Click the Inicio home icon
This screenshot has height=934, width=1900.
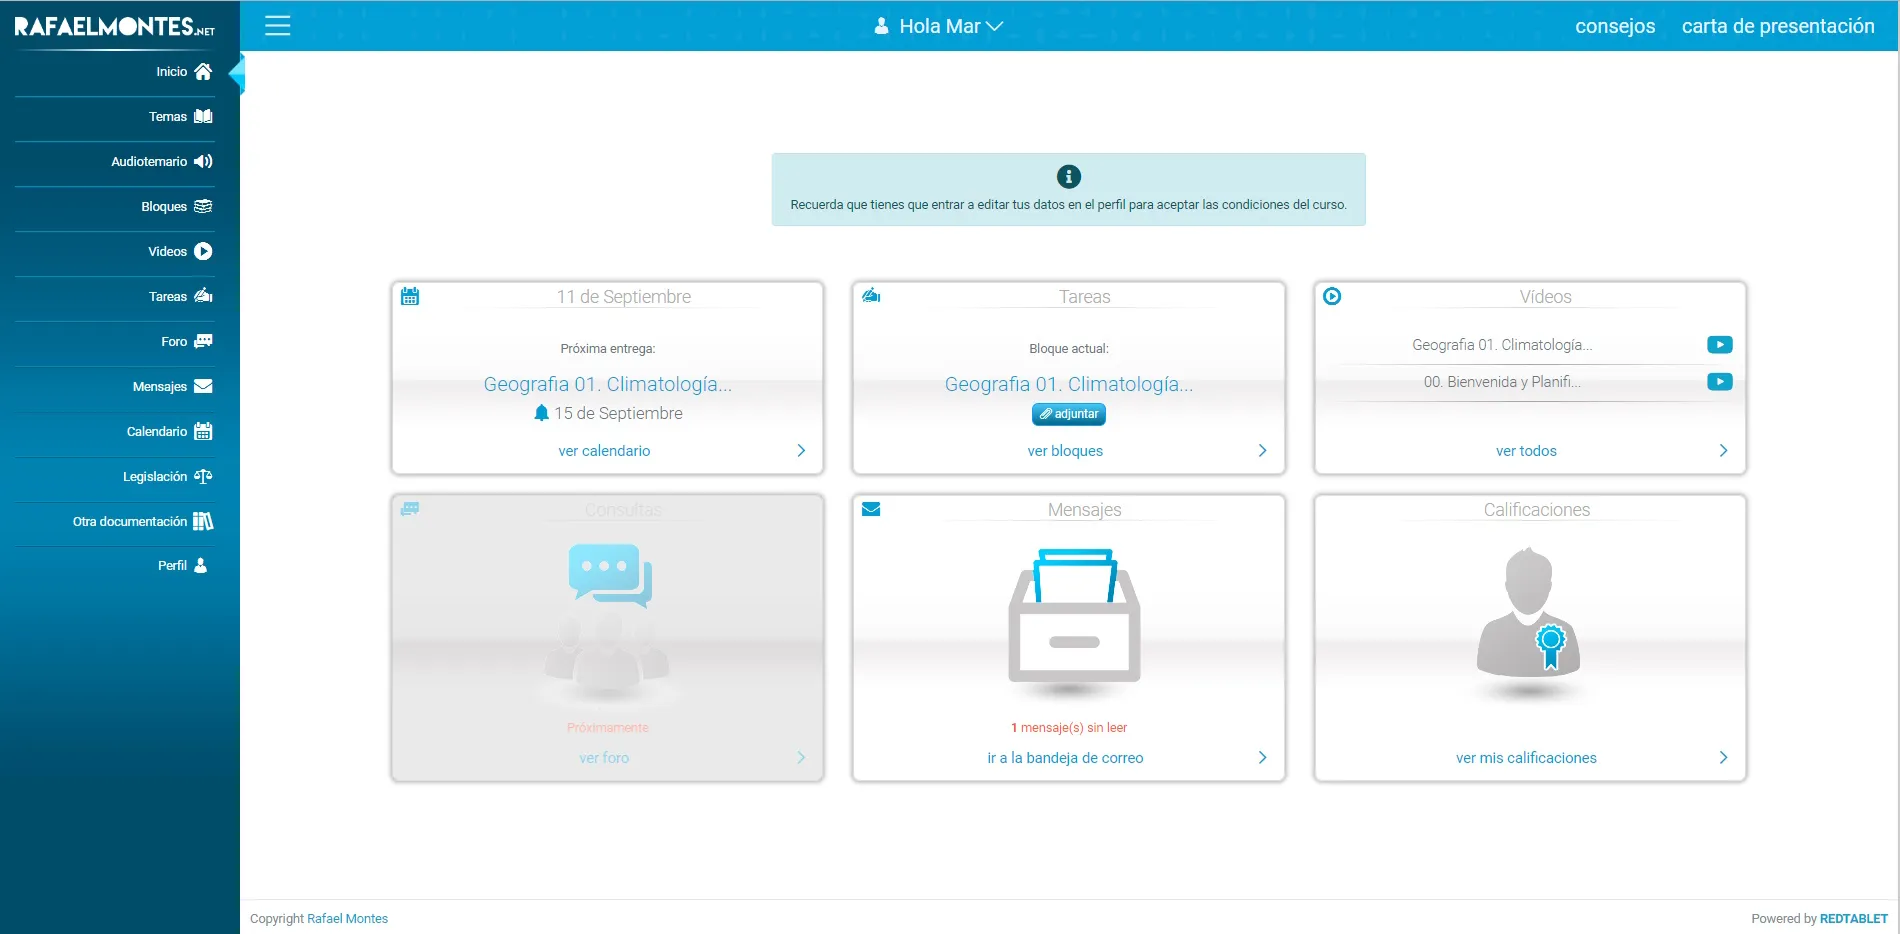(x=203, y=72)
